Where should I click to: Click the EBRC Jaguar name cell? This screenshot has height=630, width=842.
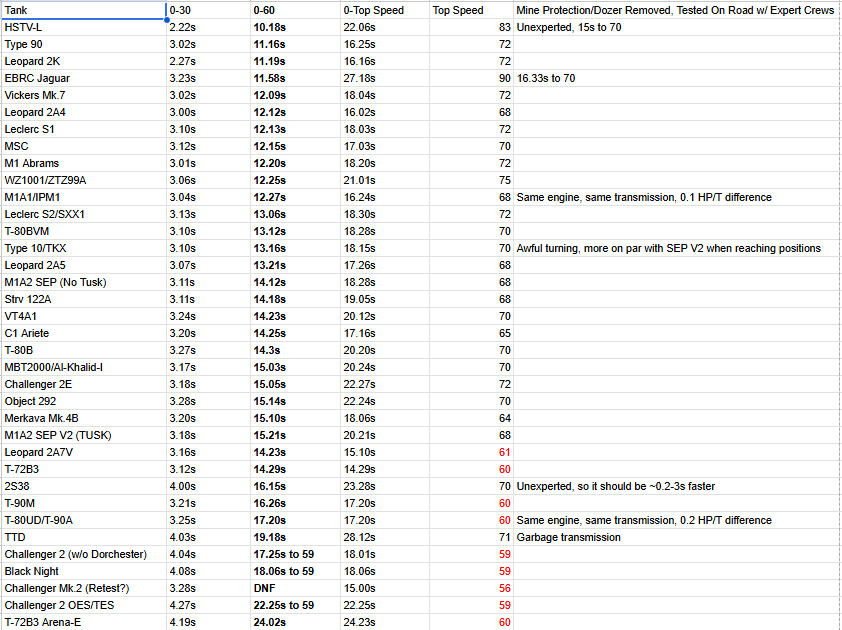pos(83,78)
